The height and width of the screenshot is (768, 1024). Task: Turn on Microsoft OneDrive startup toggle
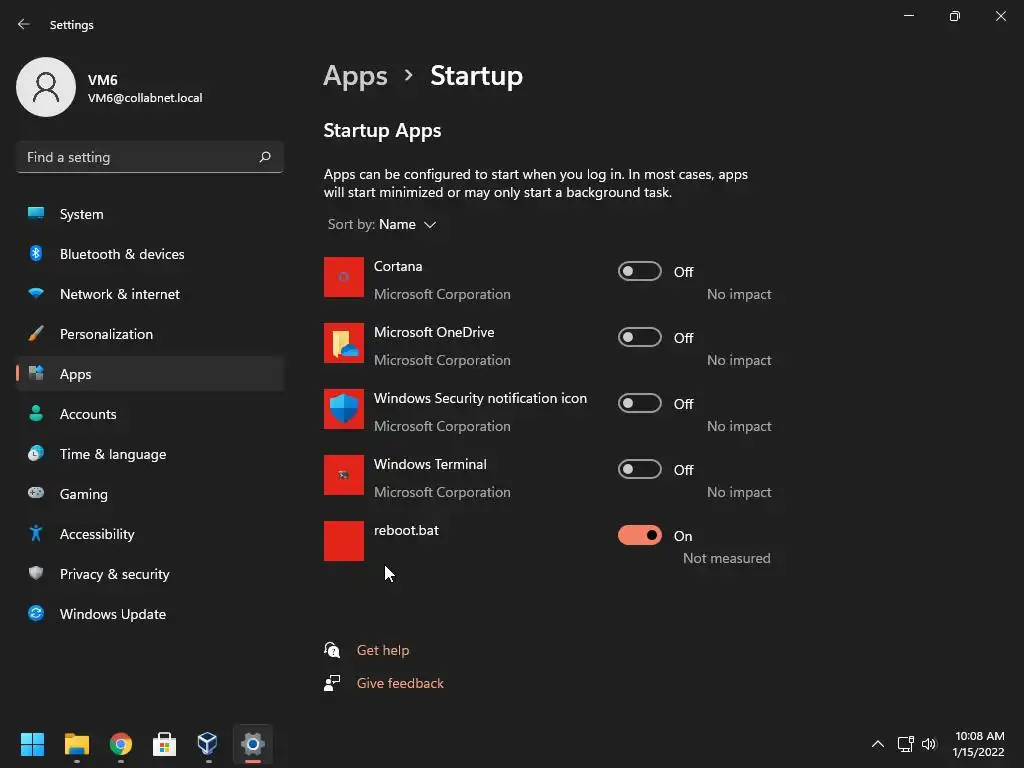pos(640,337)
